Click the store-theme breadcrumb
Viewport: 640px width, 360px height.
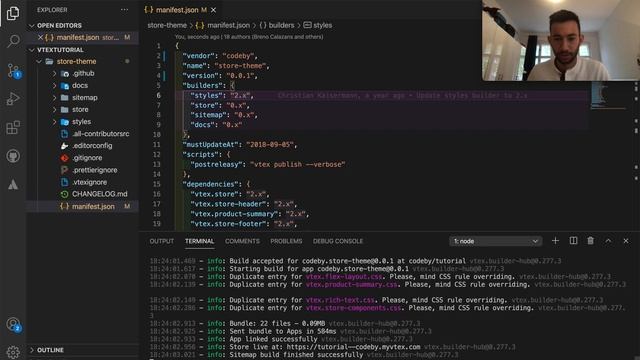click(167, 25)
